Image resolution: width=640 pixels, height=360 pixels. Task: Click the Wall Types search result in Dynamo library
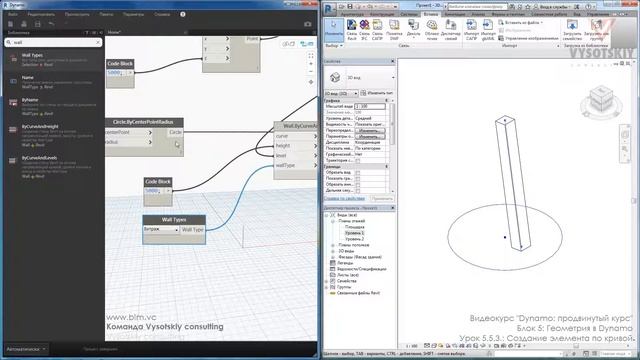tap(54, 60)
